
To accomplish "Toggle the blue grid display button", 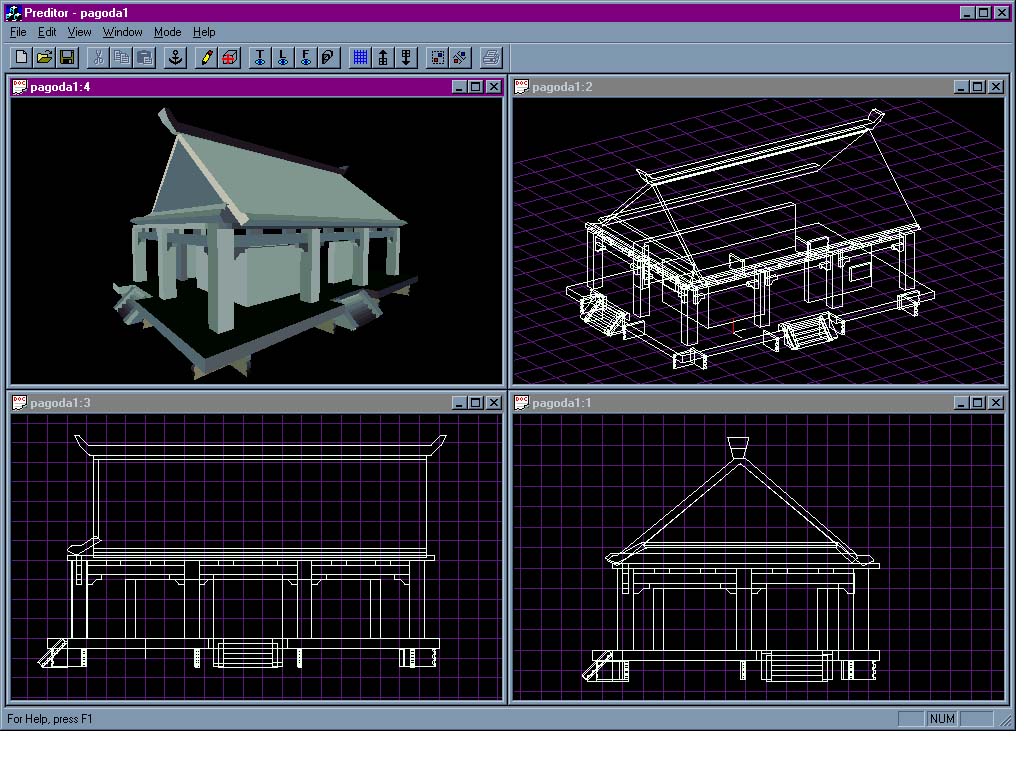I will [x=360, y=57].
